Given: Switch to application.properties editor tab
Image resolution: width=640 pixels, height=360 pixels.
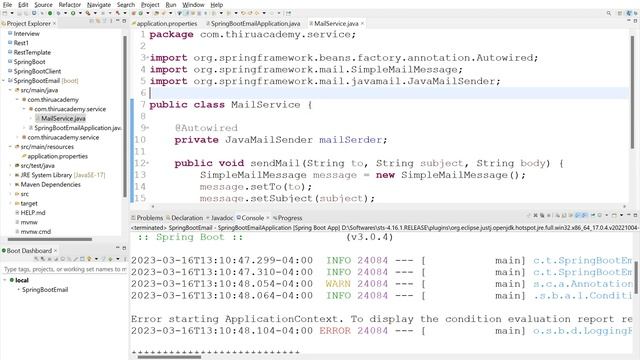Looking at the screenshot, I should coord(164,24).
